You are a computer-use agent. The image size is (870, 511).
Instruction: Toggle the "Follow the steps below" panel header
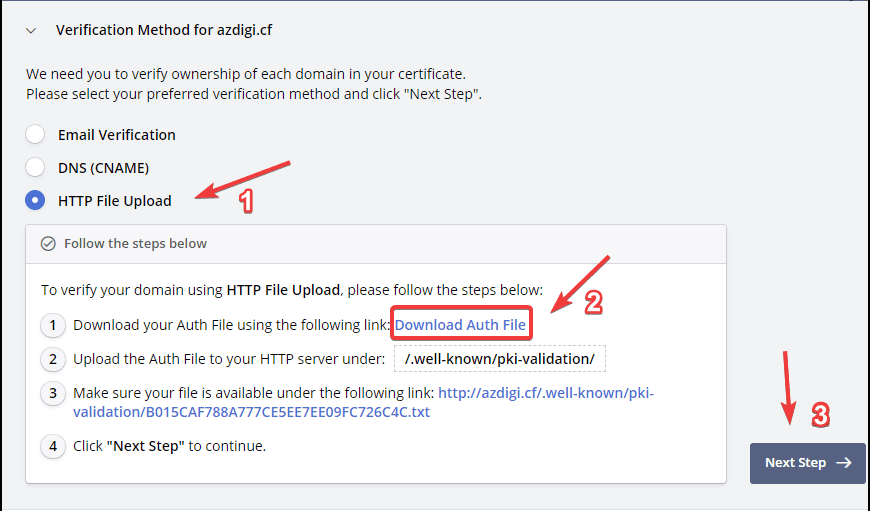[x=135, y=243]
